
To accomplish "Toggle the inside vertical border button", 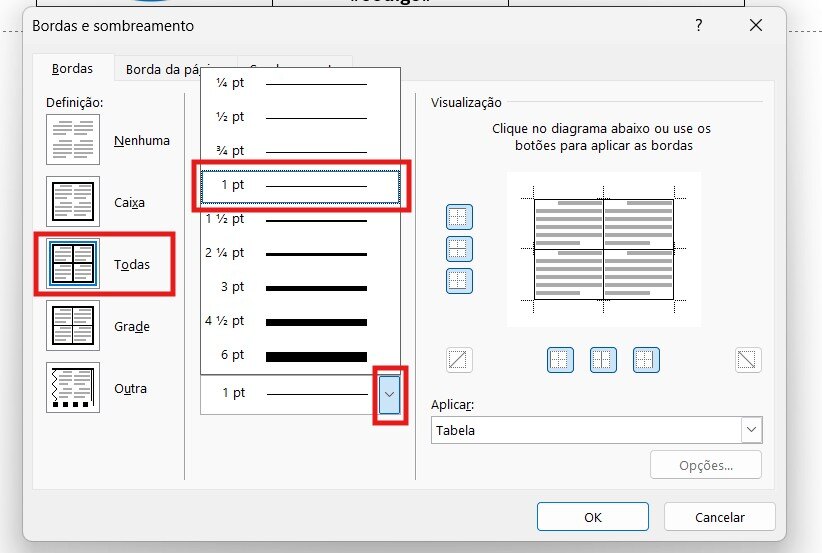I will pos(602,359).
